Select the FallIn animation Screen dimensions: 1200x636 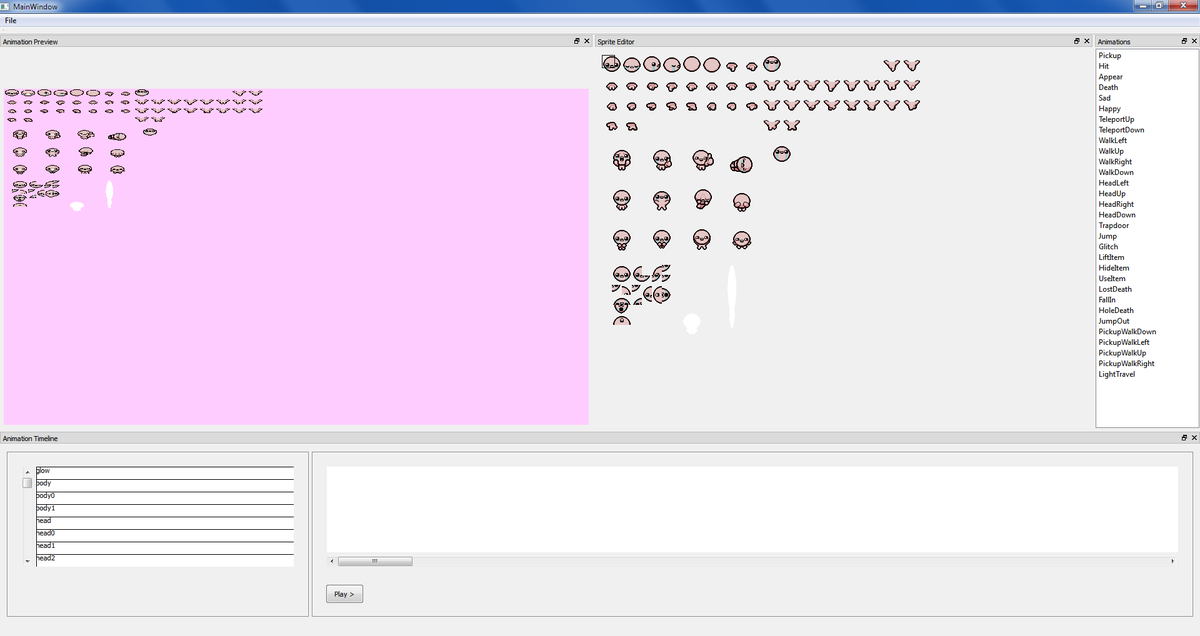coord(1146,300)
